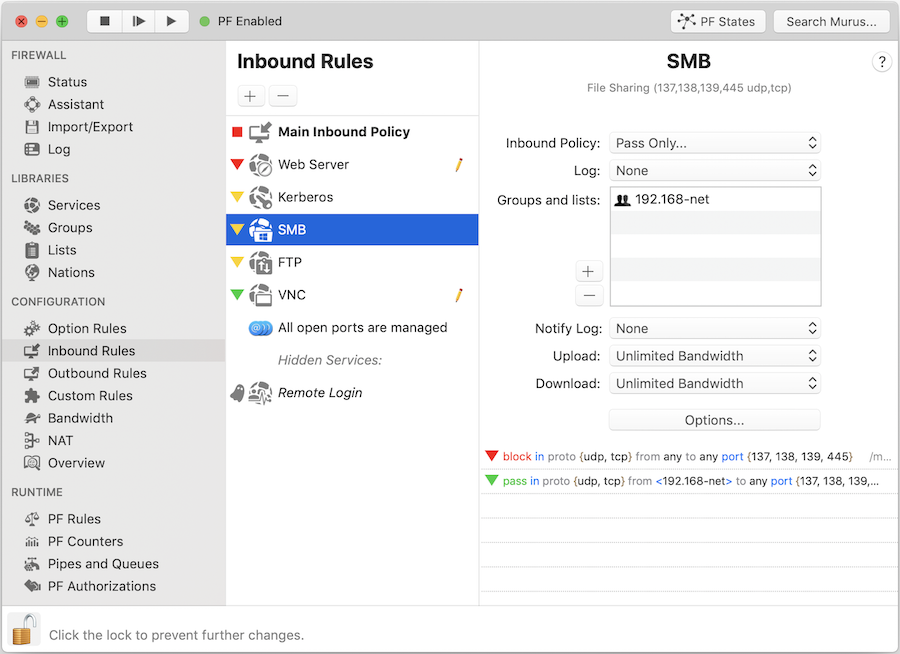Click the pencil icon on Web Server row
900x654 pixels.
click(459, 165)
